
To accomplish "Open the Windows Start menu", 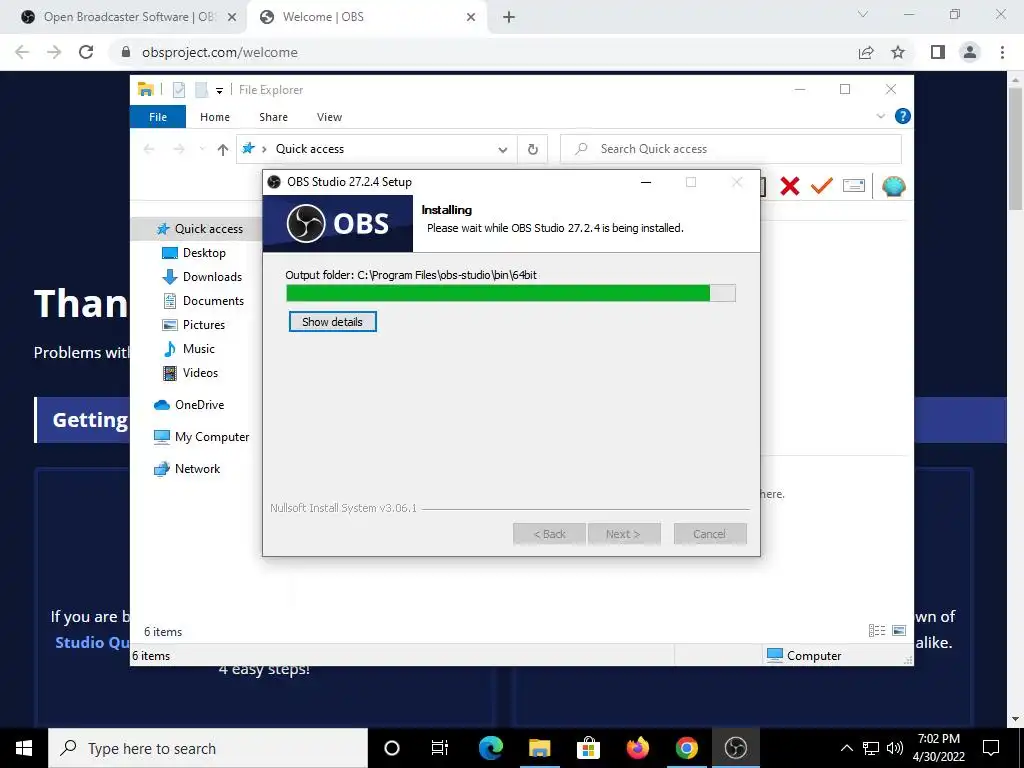I will pos(24,748).
